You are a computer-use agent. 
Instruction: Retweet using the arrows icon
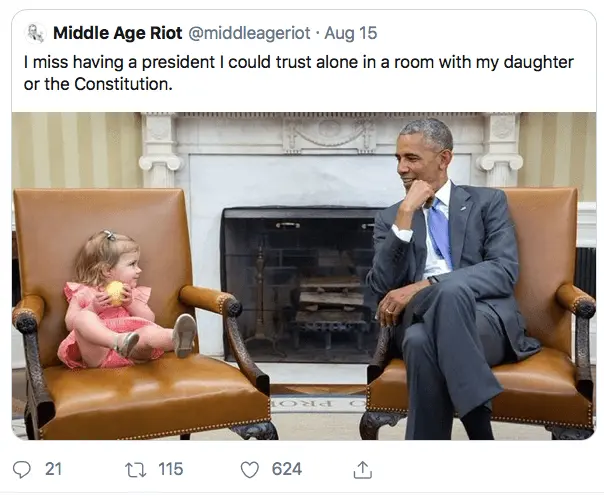point(136,468)
